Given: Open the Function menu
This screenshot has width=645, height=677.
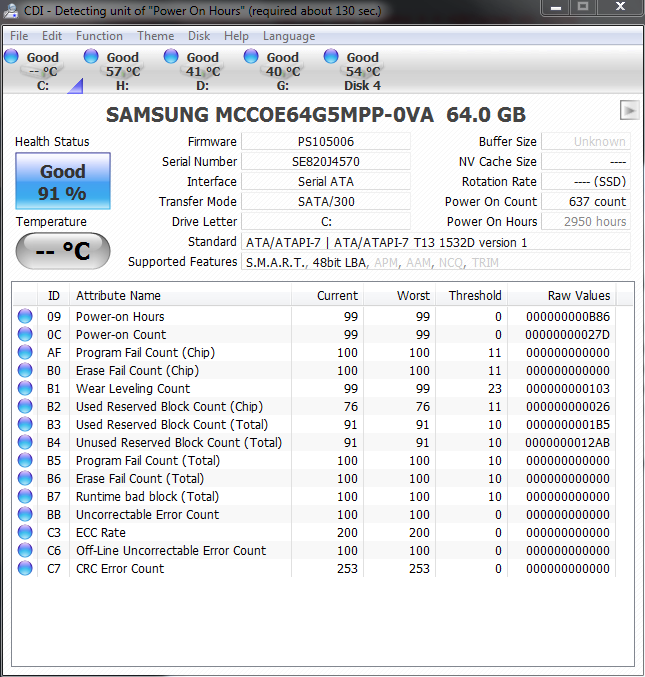Looking at the screenshot, I should click(x=99, y=36).
